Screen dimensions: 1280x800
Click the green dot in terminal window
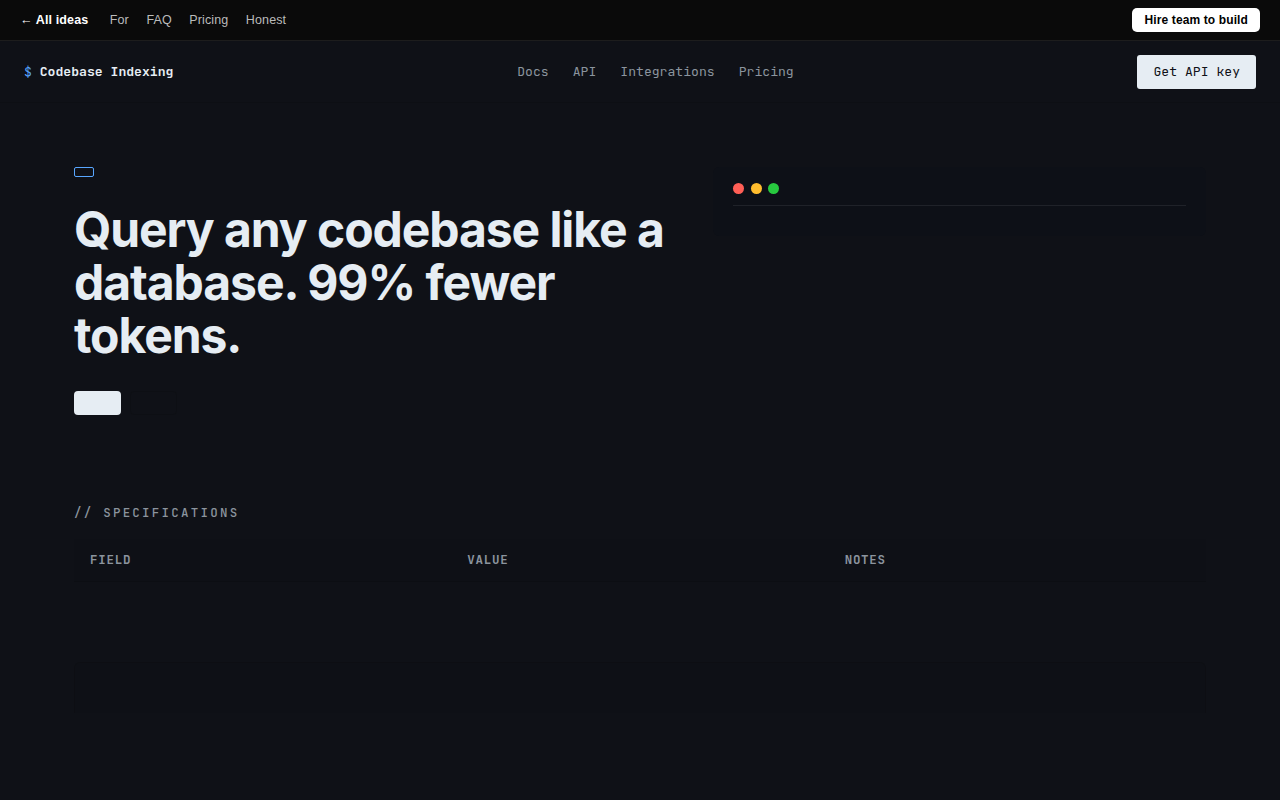(x=773, y=188)
